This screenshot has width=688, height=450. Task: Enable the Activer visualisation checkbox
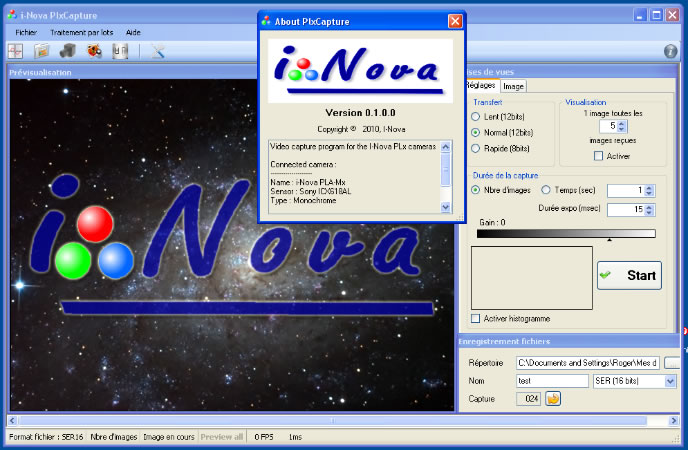[598, 156]
